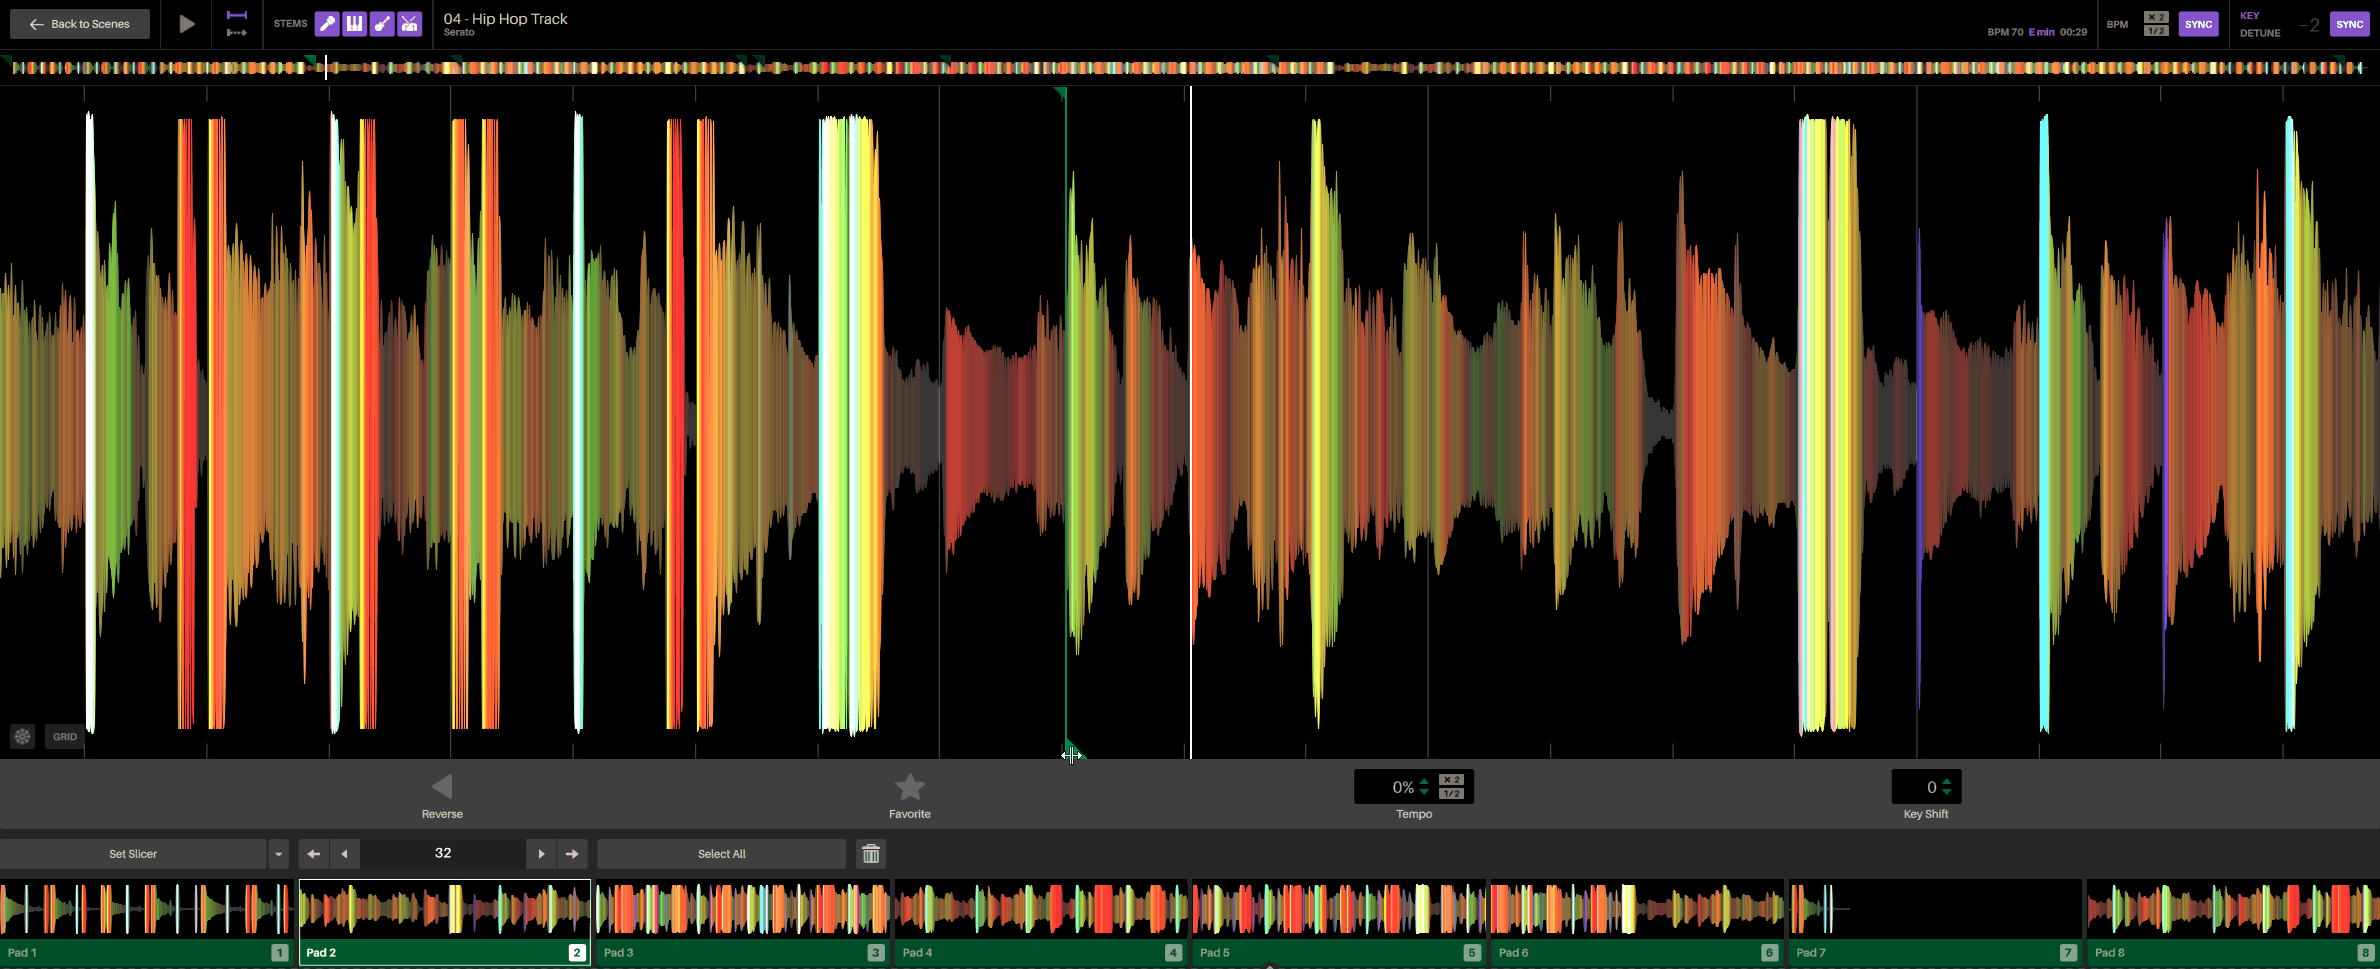
Task: Enable BPM SYNC
Action: [2198, 23]
